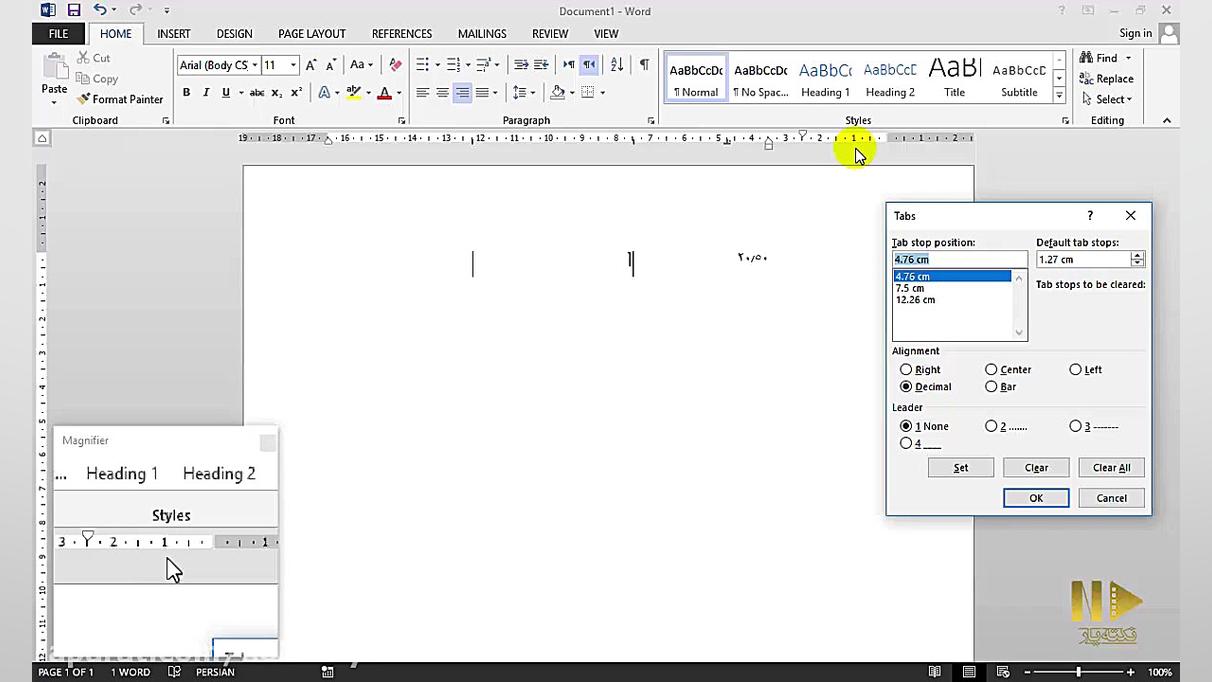Shrink the font size
Screen dimensions: 1212x682
pyautogui.click(x=330, y=65)
